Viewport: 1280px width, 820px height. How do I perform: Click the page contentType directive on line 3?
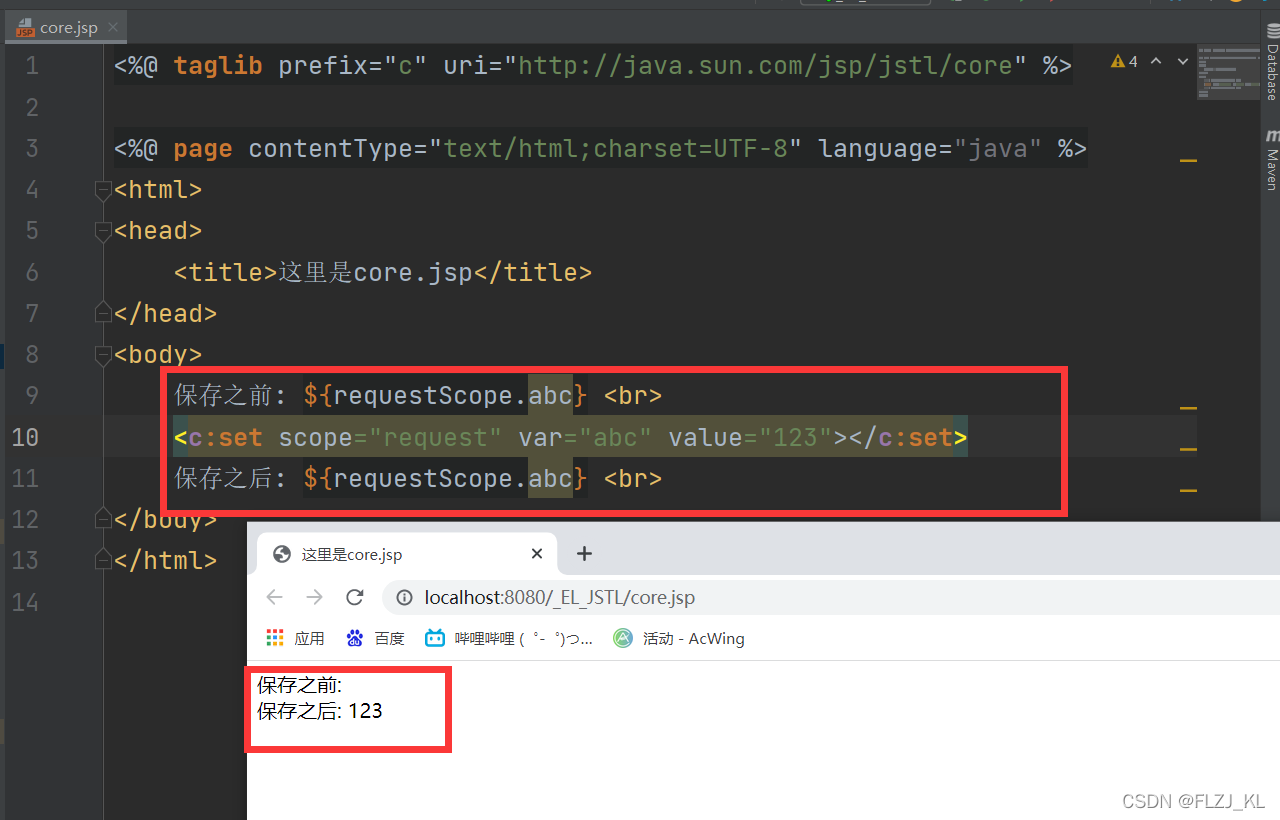tap(600, 149)
